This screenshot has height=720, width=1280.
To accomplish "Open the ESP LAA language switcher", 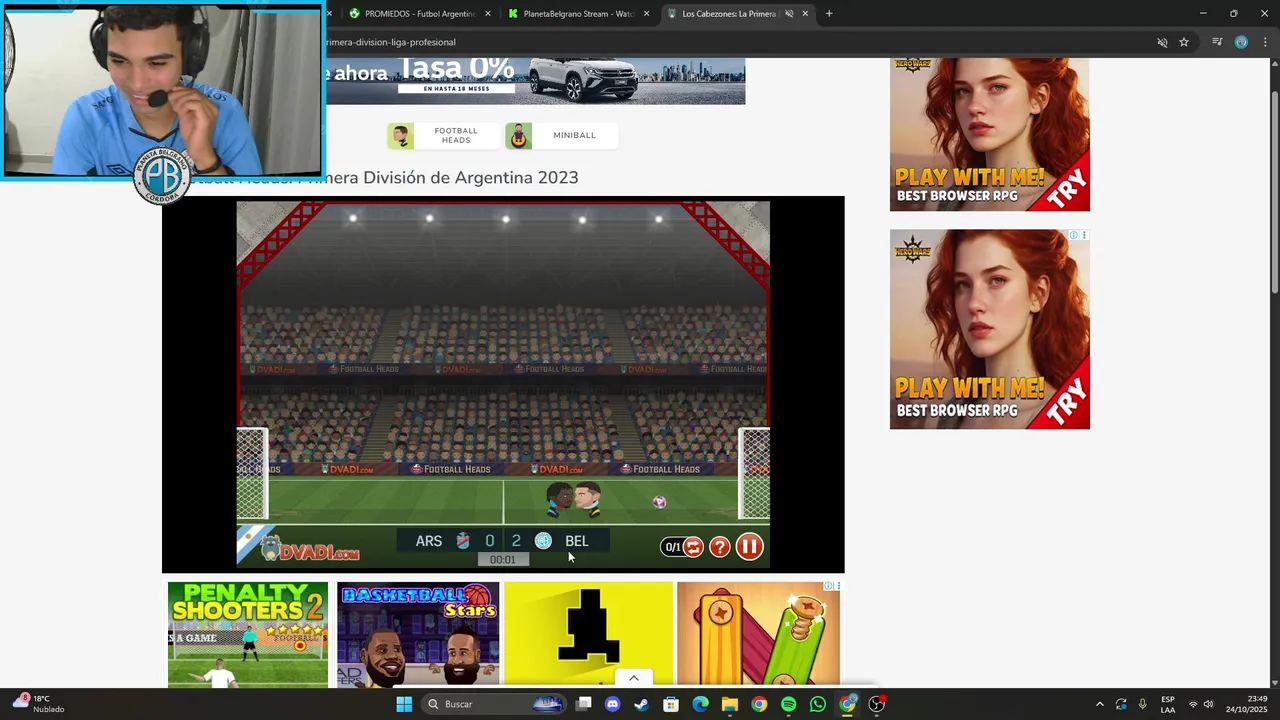I will [x=1167, y=704].
